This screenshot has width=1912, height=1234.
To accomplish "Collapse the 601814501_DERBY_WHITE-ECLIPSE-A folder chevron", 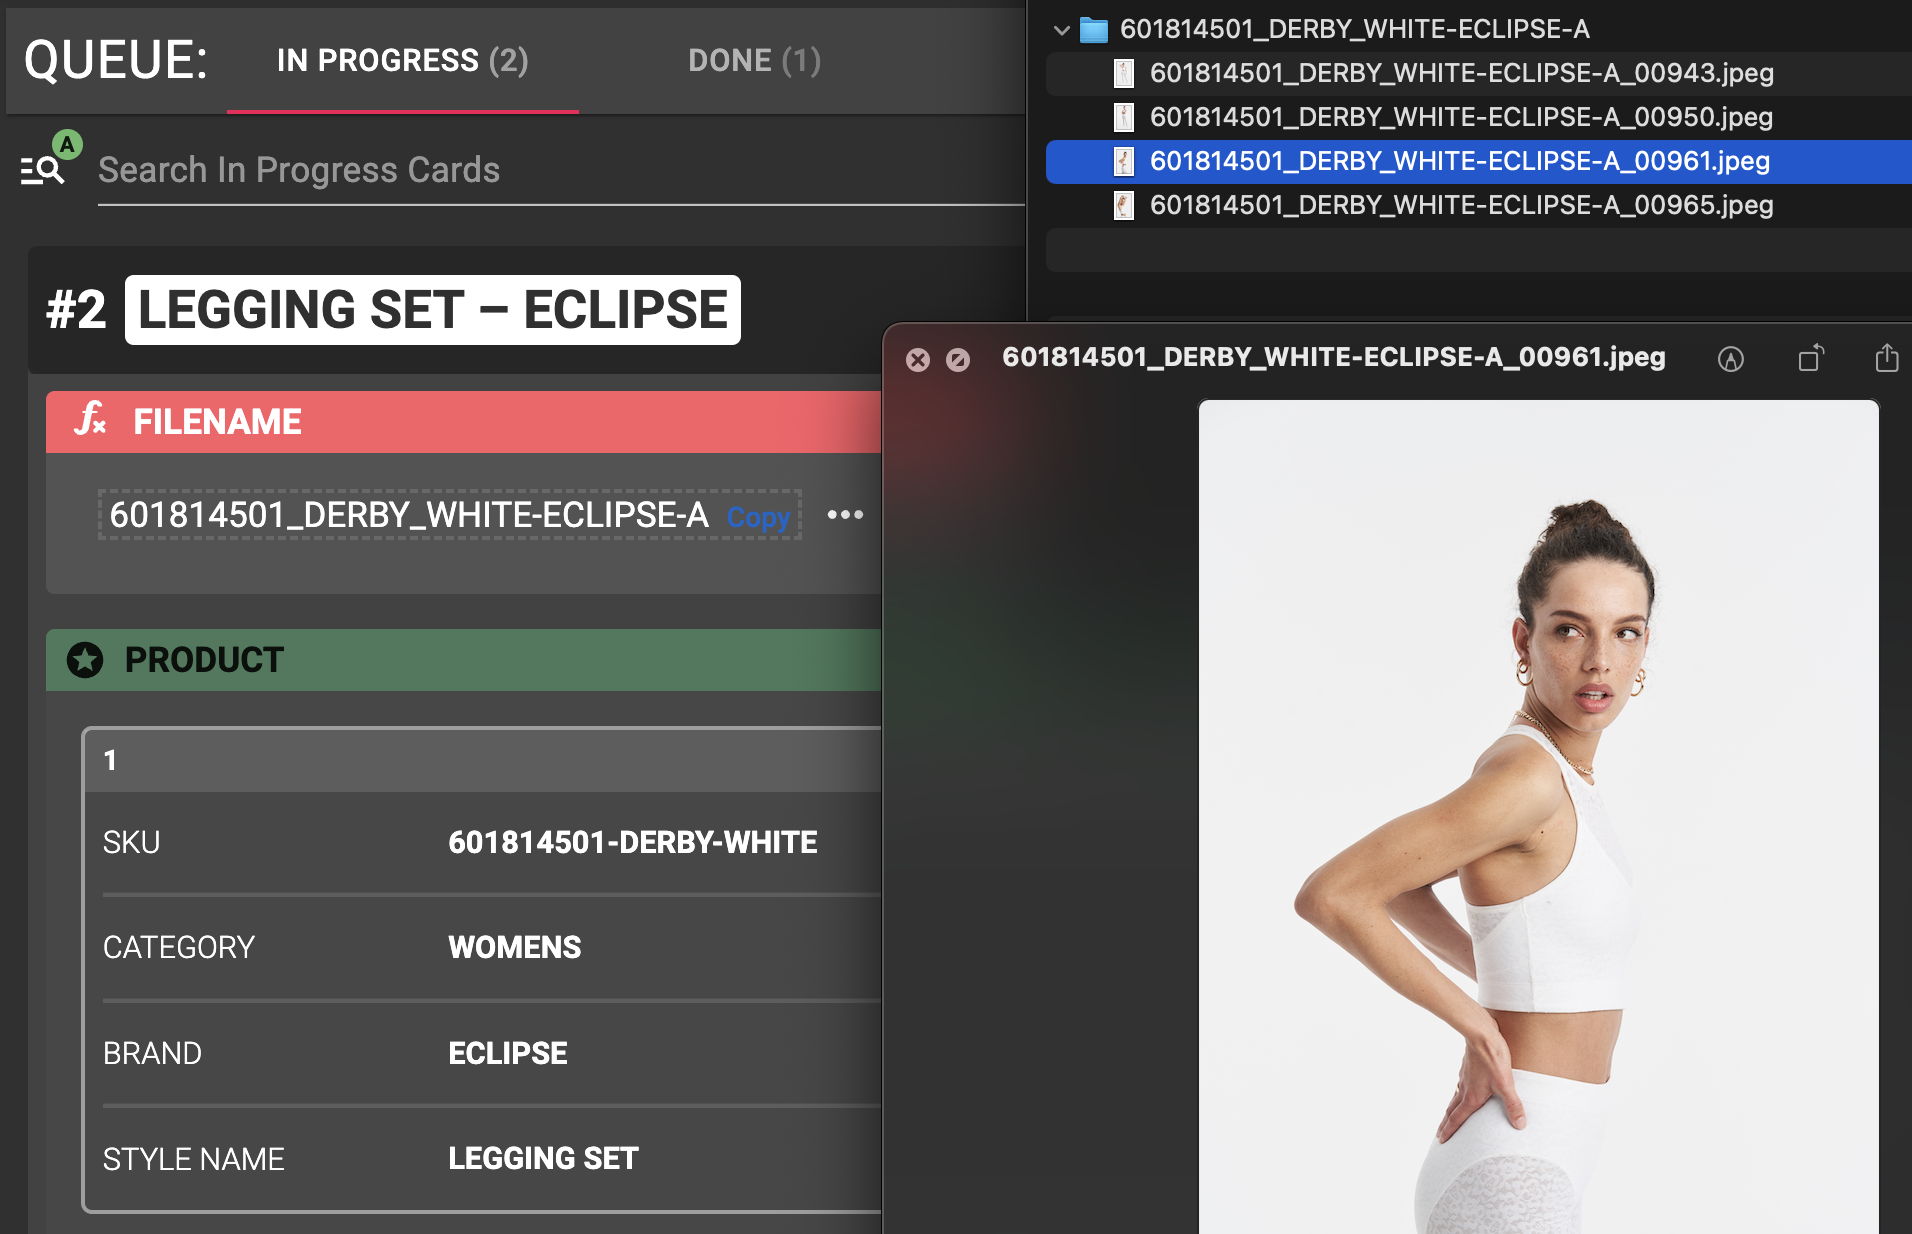I will point(1061,30).
